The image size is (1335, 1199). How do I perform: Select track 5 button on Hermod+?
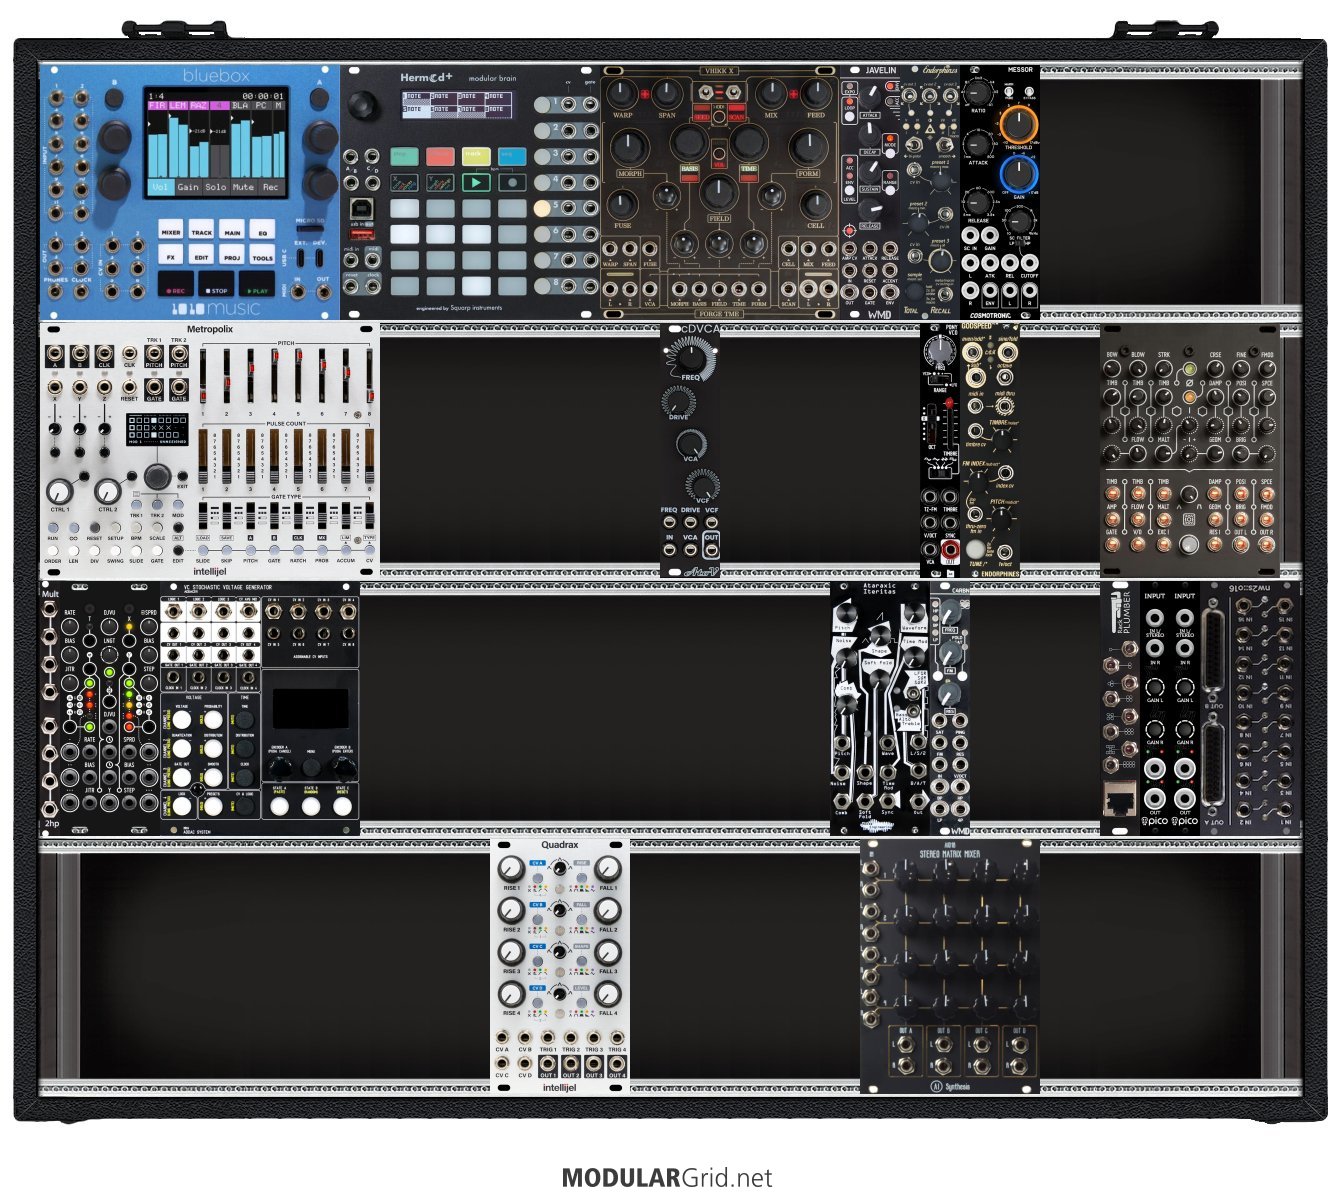coord(543,208)
